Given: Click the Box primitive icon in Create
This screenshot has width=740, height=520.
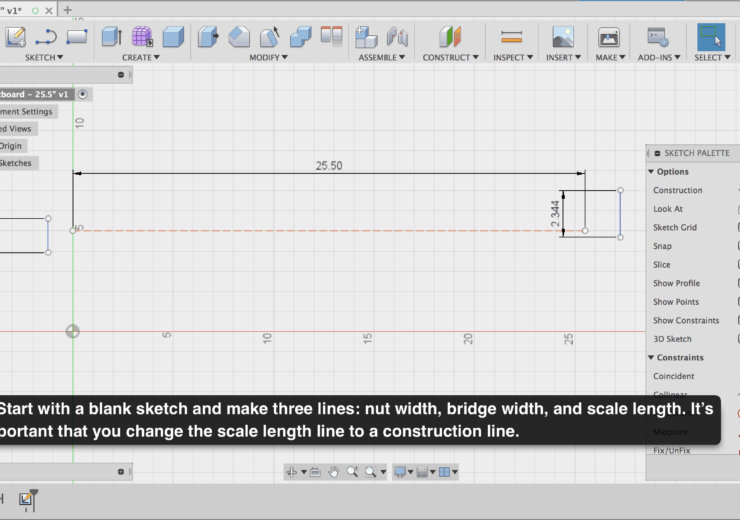Looking at the screenshot, I should (x=173, y=37).
